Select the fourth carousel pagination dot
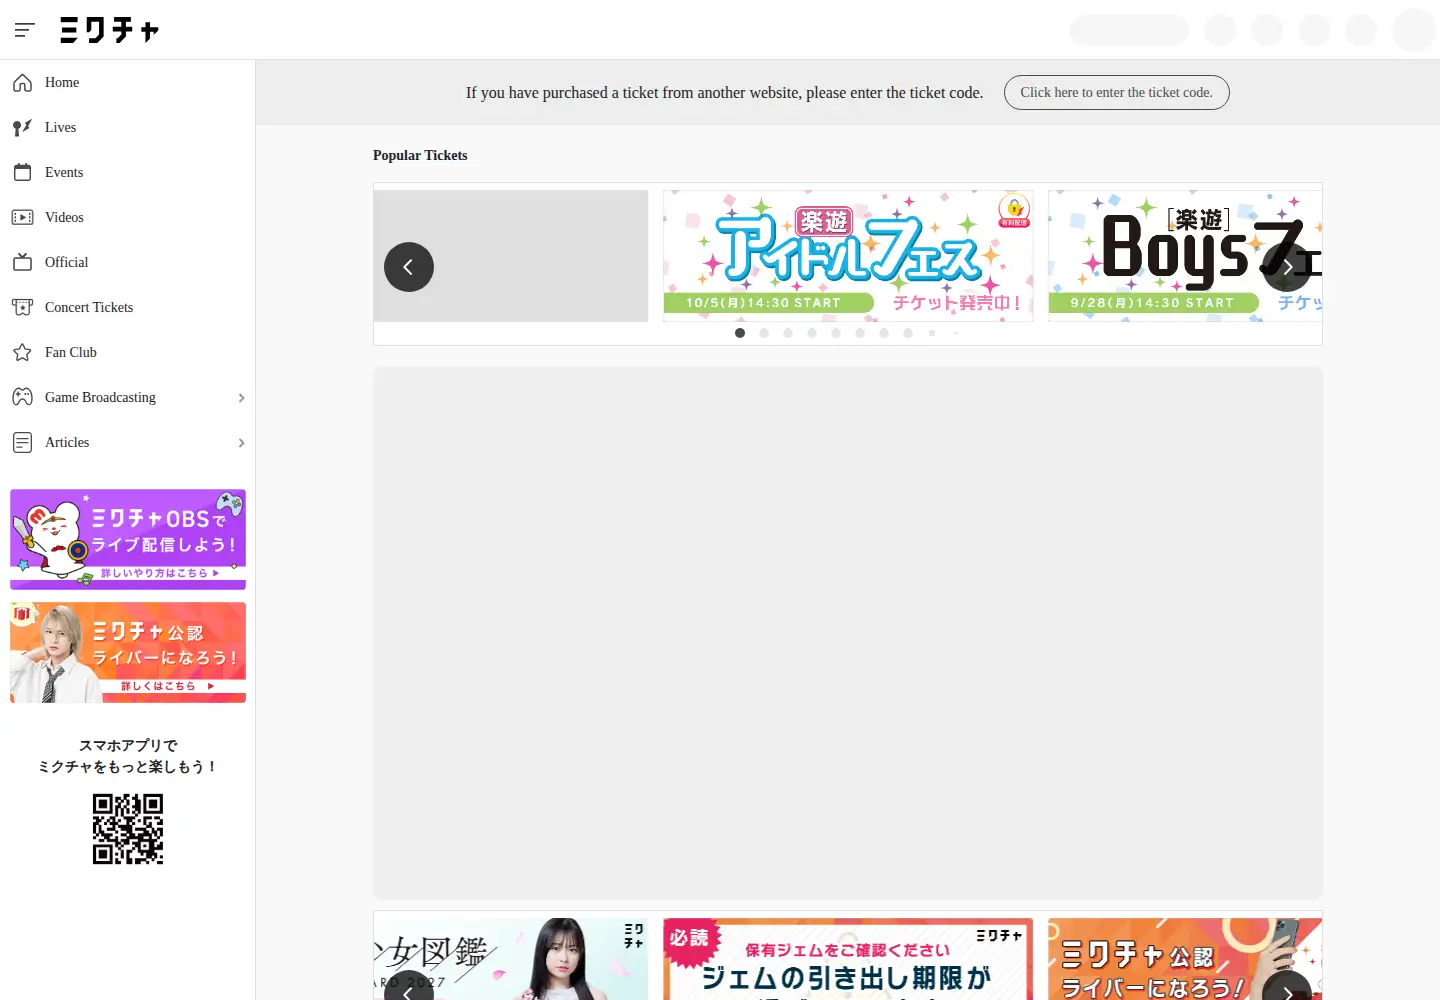The image size is (1440, 1000). (812, 333)
